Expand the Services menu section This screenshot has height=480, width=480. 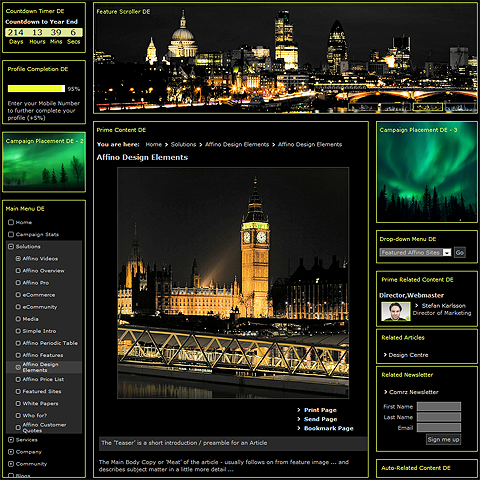(11, 440)
